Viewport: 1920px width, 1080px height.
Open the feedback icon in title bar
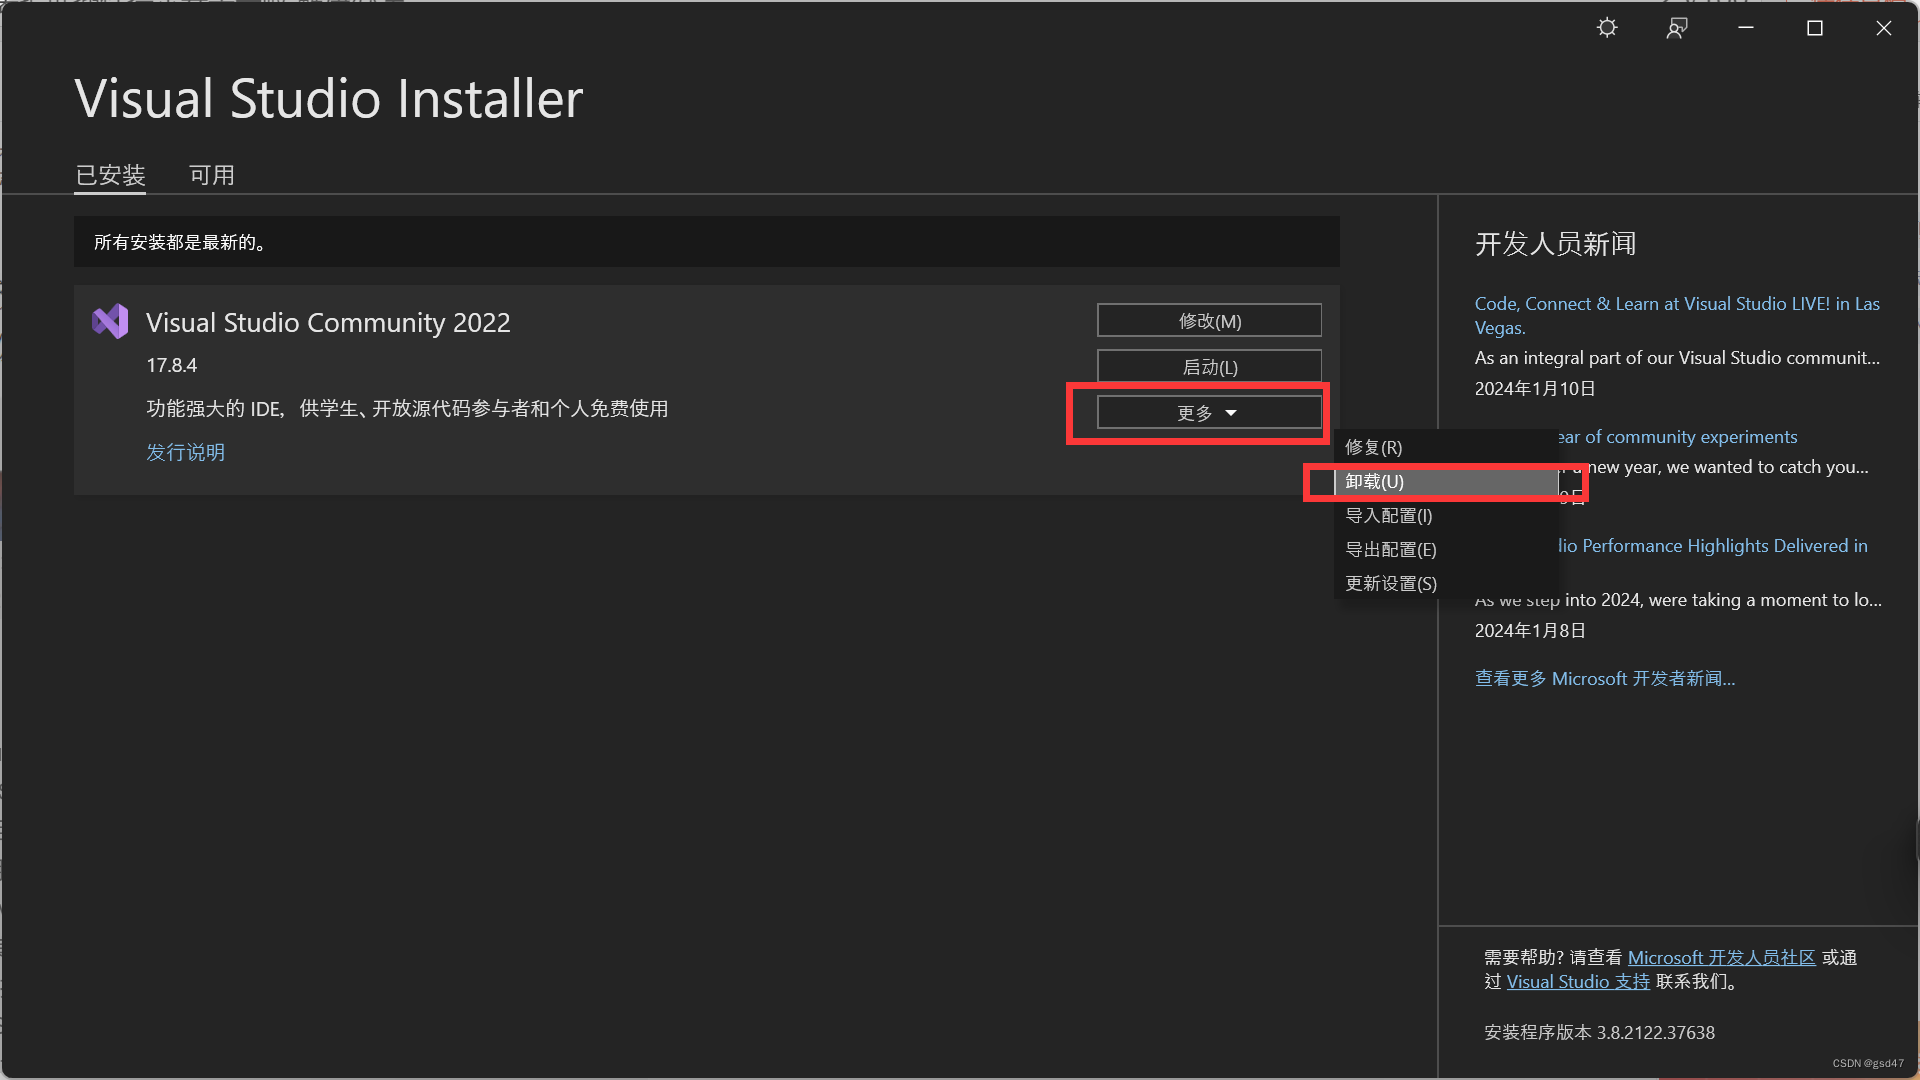(1677, 28)
